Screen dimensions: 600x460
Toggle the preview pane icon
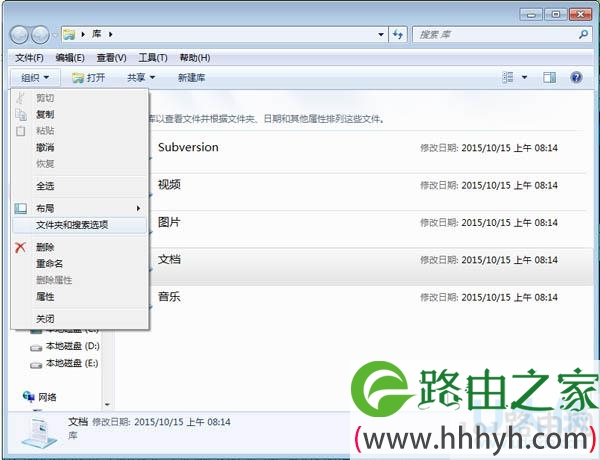tap(549, 78)
